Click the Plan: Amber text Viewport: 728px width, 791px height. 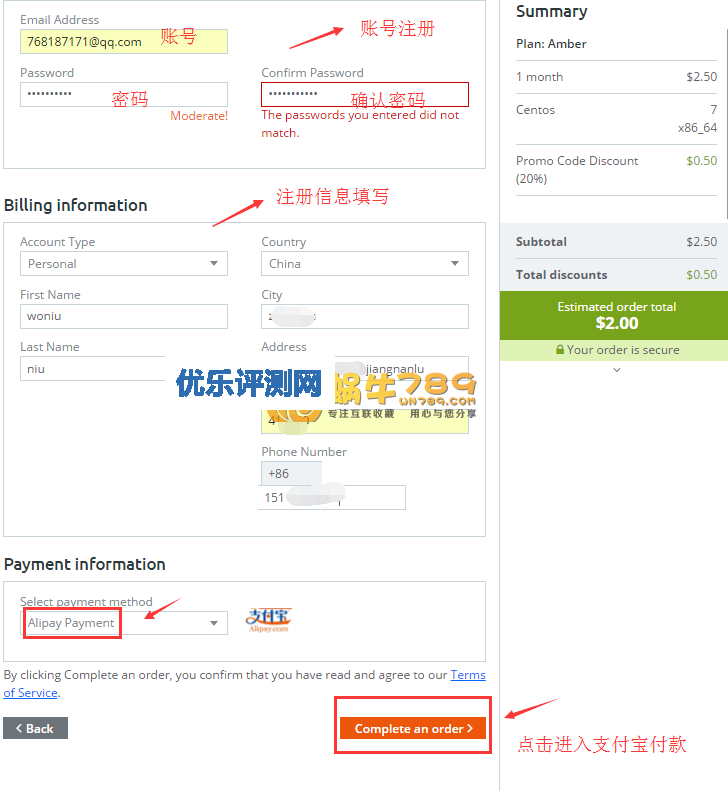(551, 44)
